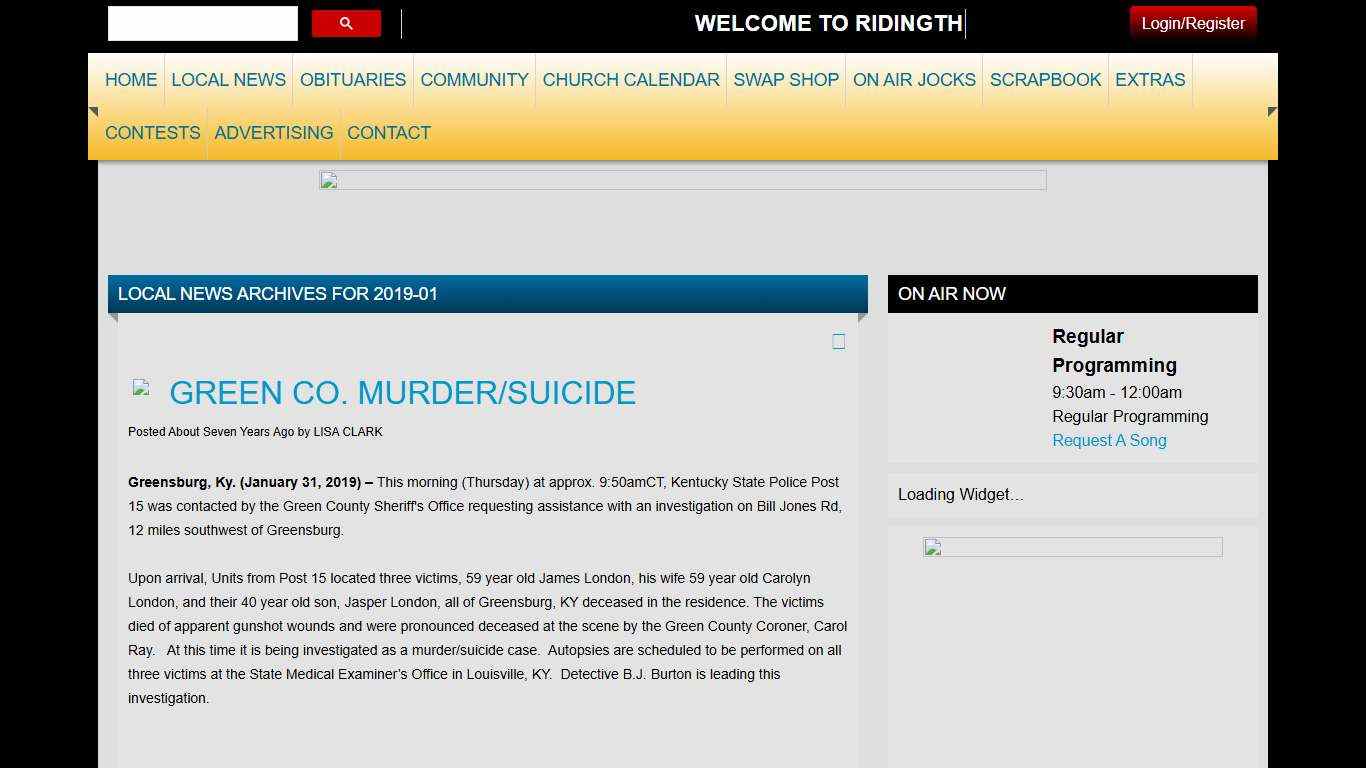Open the Community menu
The height and width of the screenshot is (768, 1366).
point(474,80)
